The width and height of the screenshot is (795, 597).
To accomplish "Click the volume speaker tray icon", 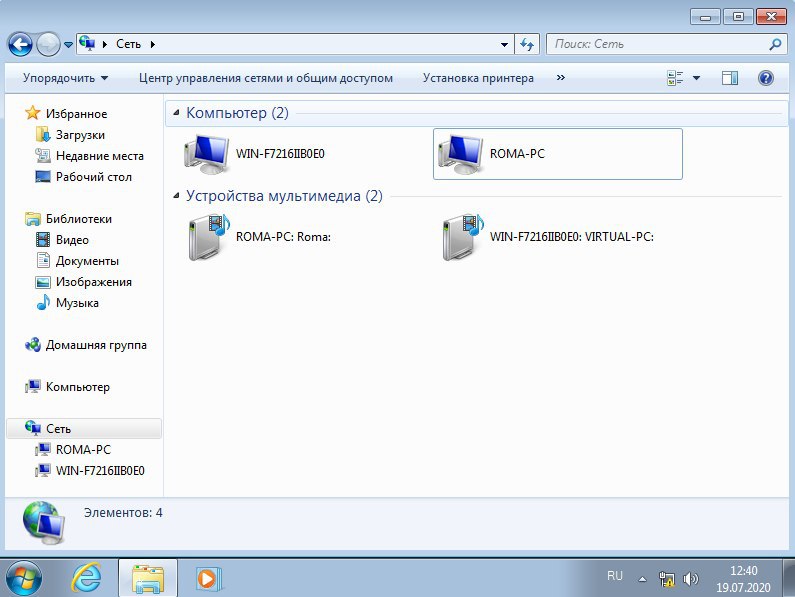I will click(x=691, y=579).
